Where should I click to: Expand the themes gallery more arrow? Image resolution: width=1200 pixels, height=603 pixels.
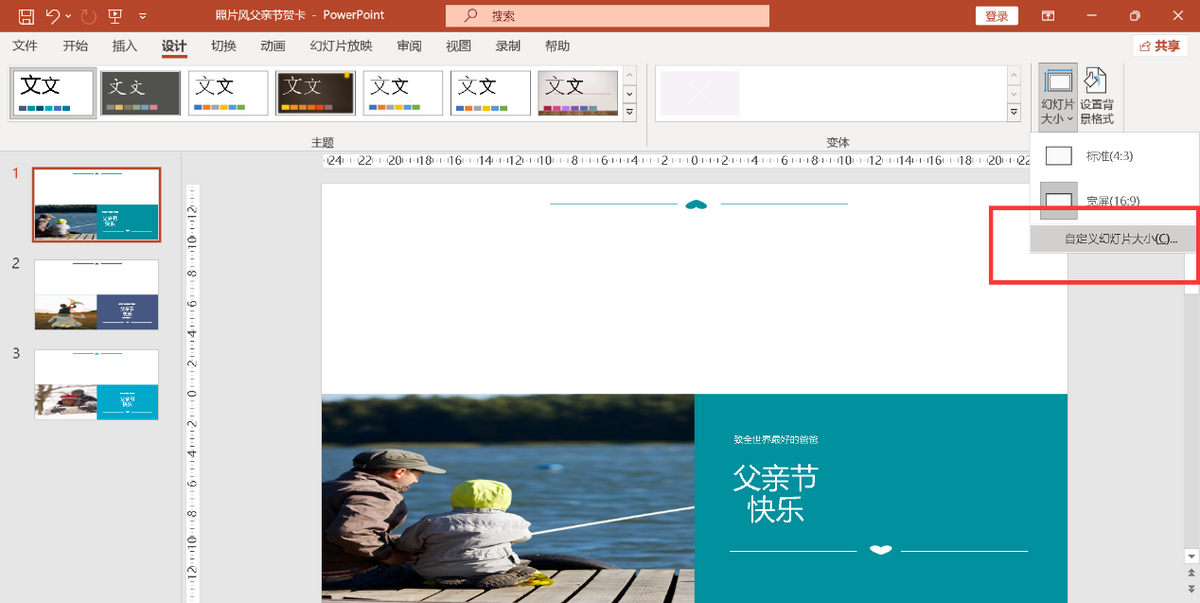[630, 113]
